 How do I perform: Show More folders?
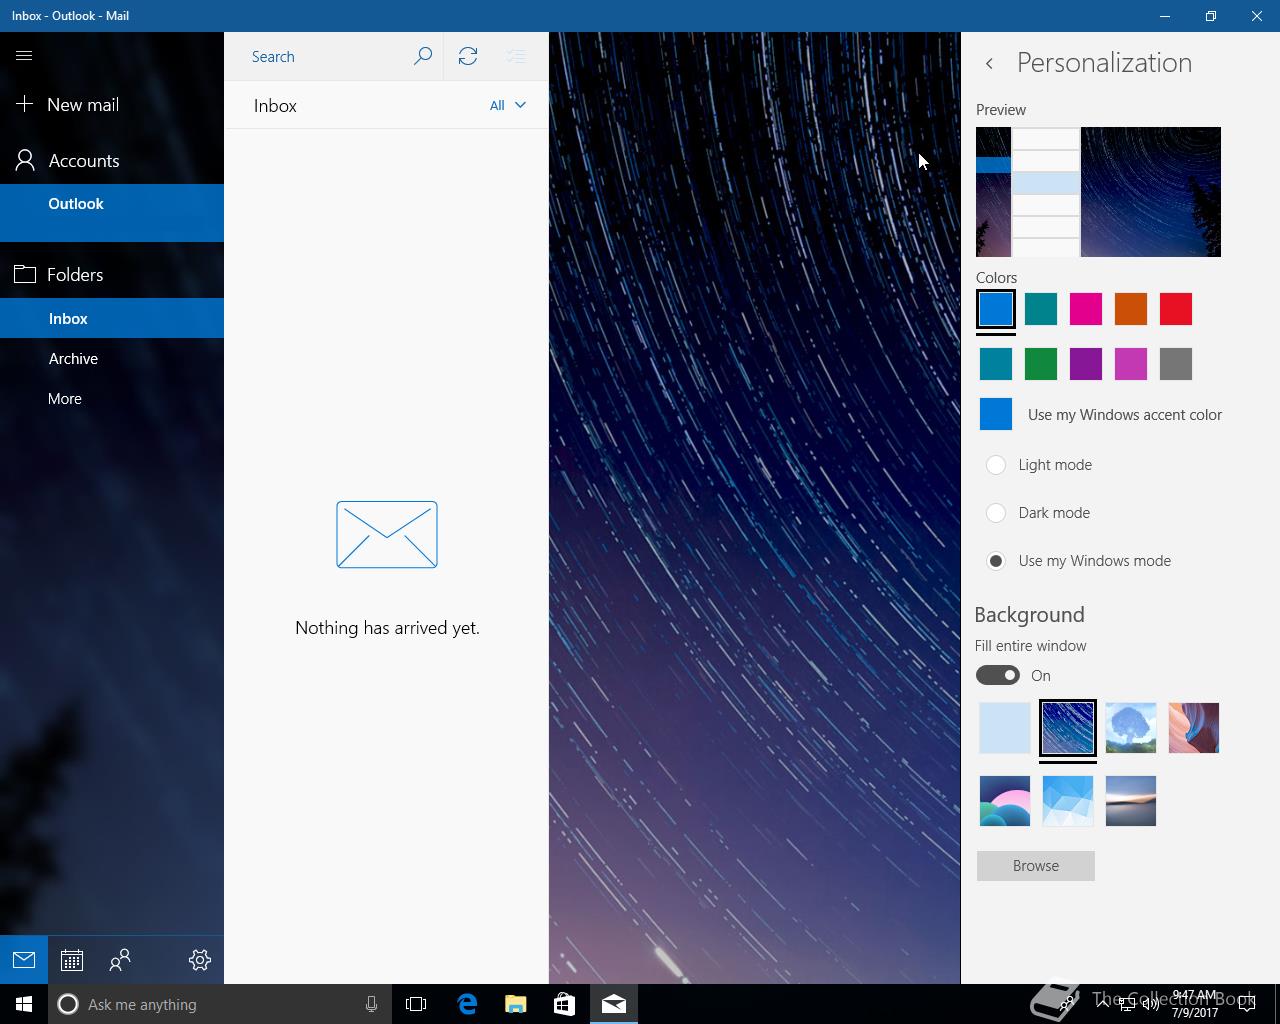pos(112,398)
